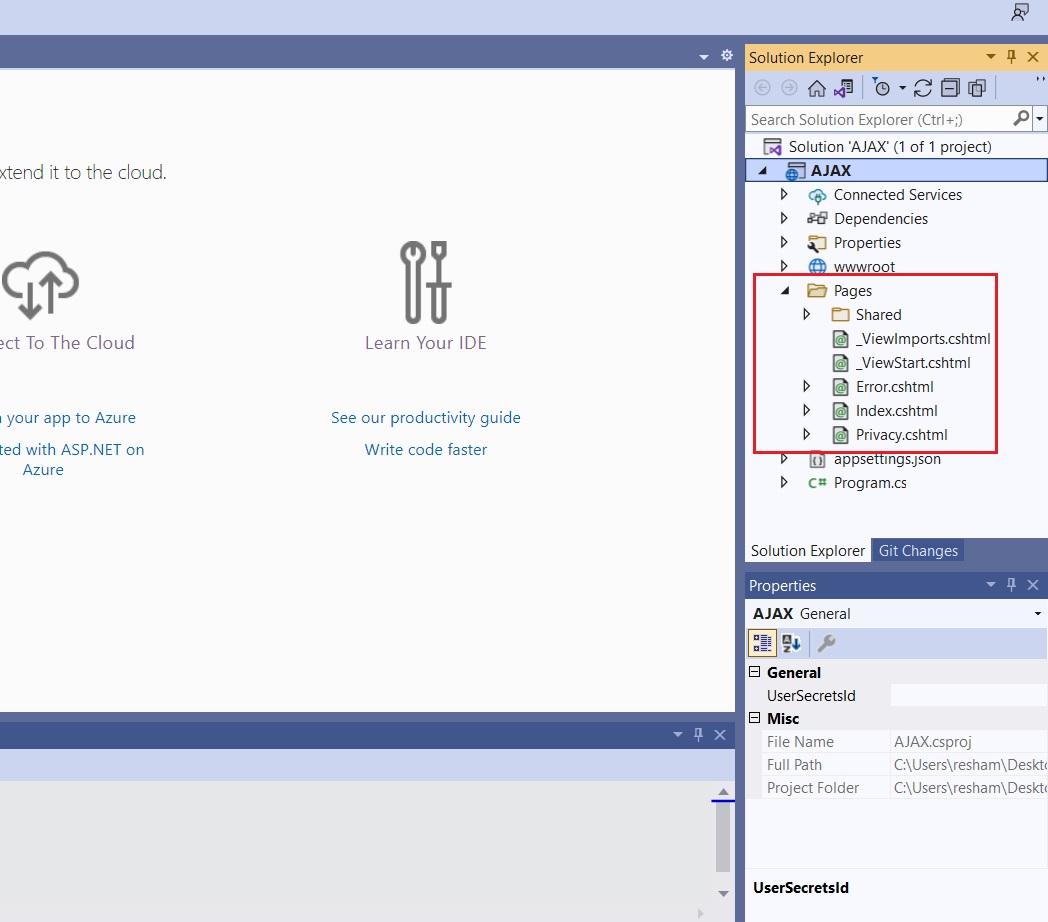Click the File Name value AJAX.csproj
The height and width of the screenshot is (922, 1048).
932,741
